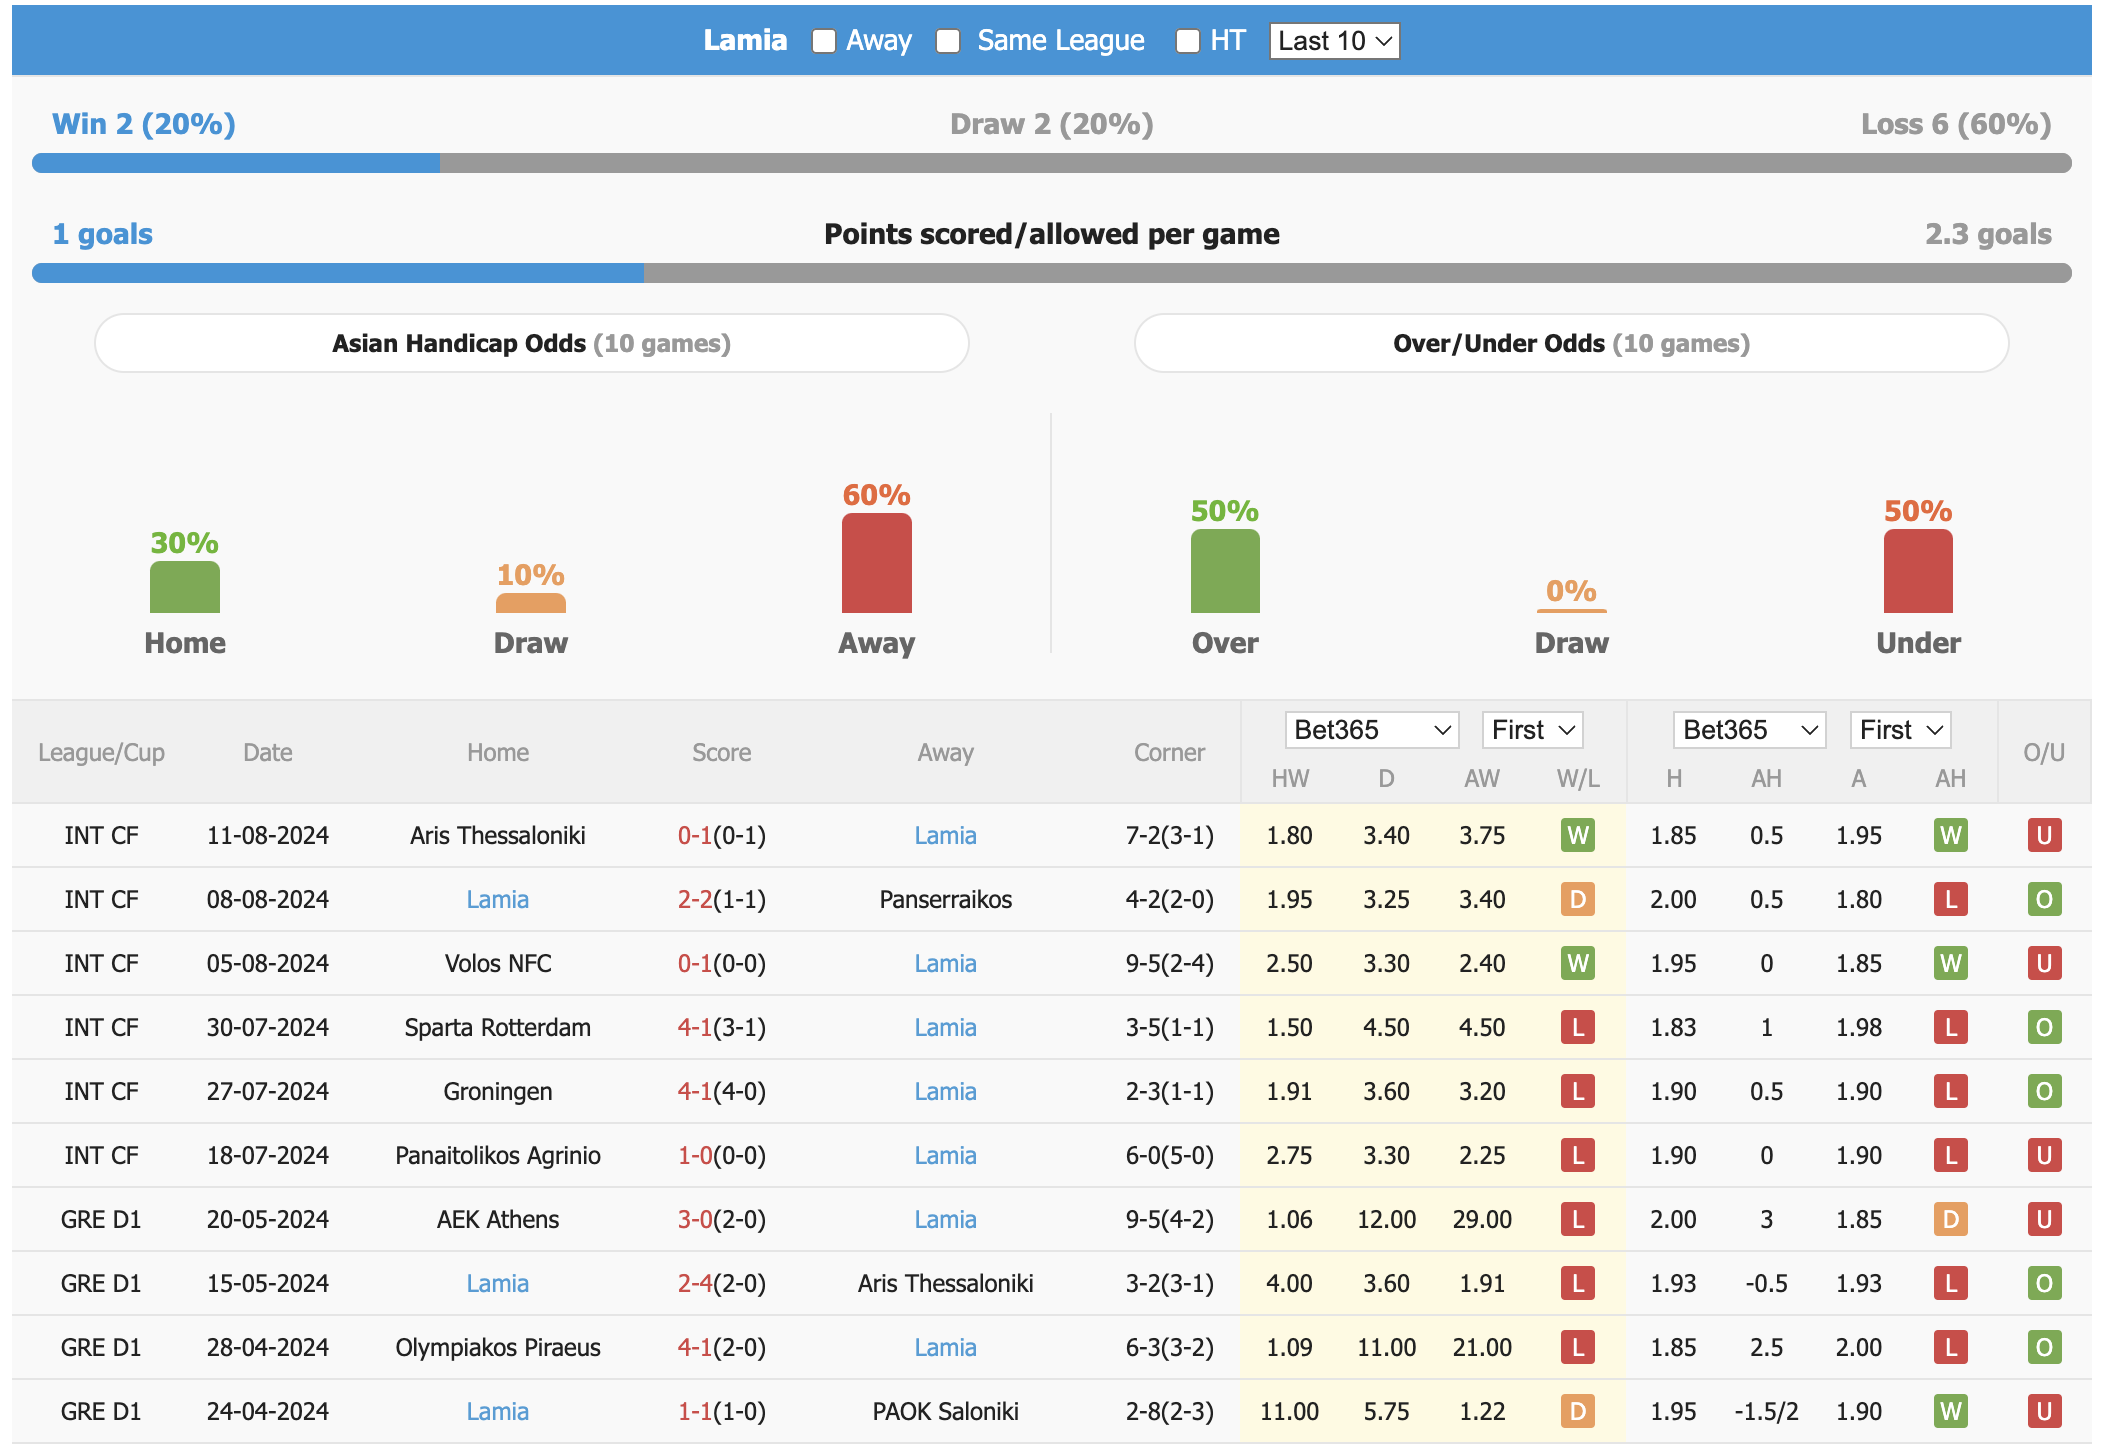Click W/L L badge in 15-05-2024 row
Viewport: 2102px width, 1456px height.
1578,1283
